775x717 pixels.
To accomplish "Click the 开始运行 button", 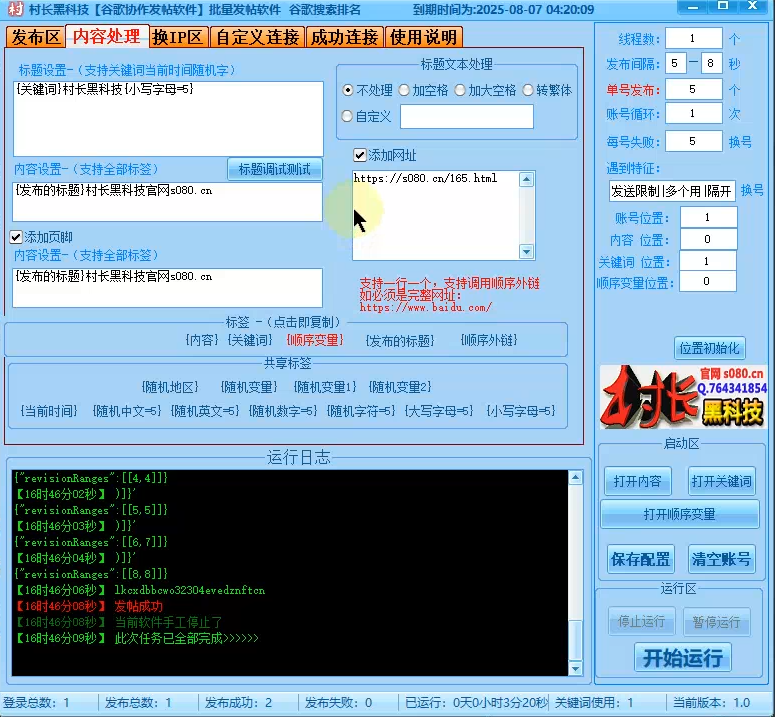I will click(x=683, y=658).
